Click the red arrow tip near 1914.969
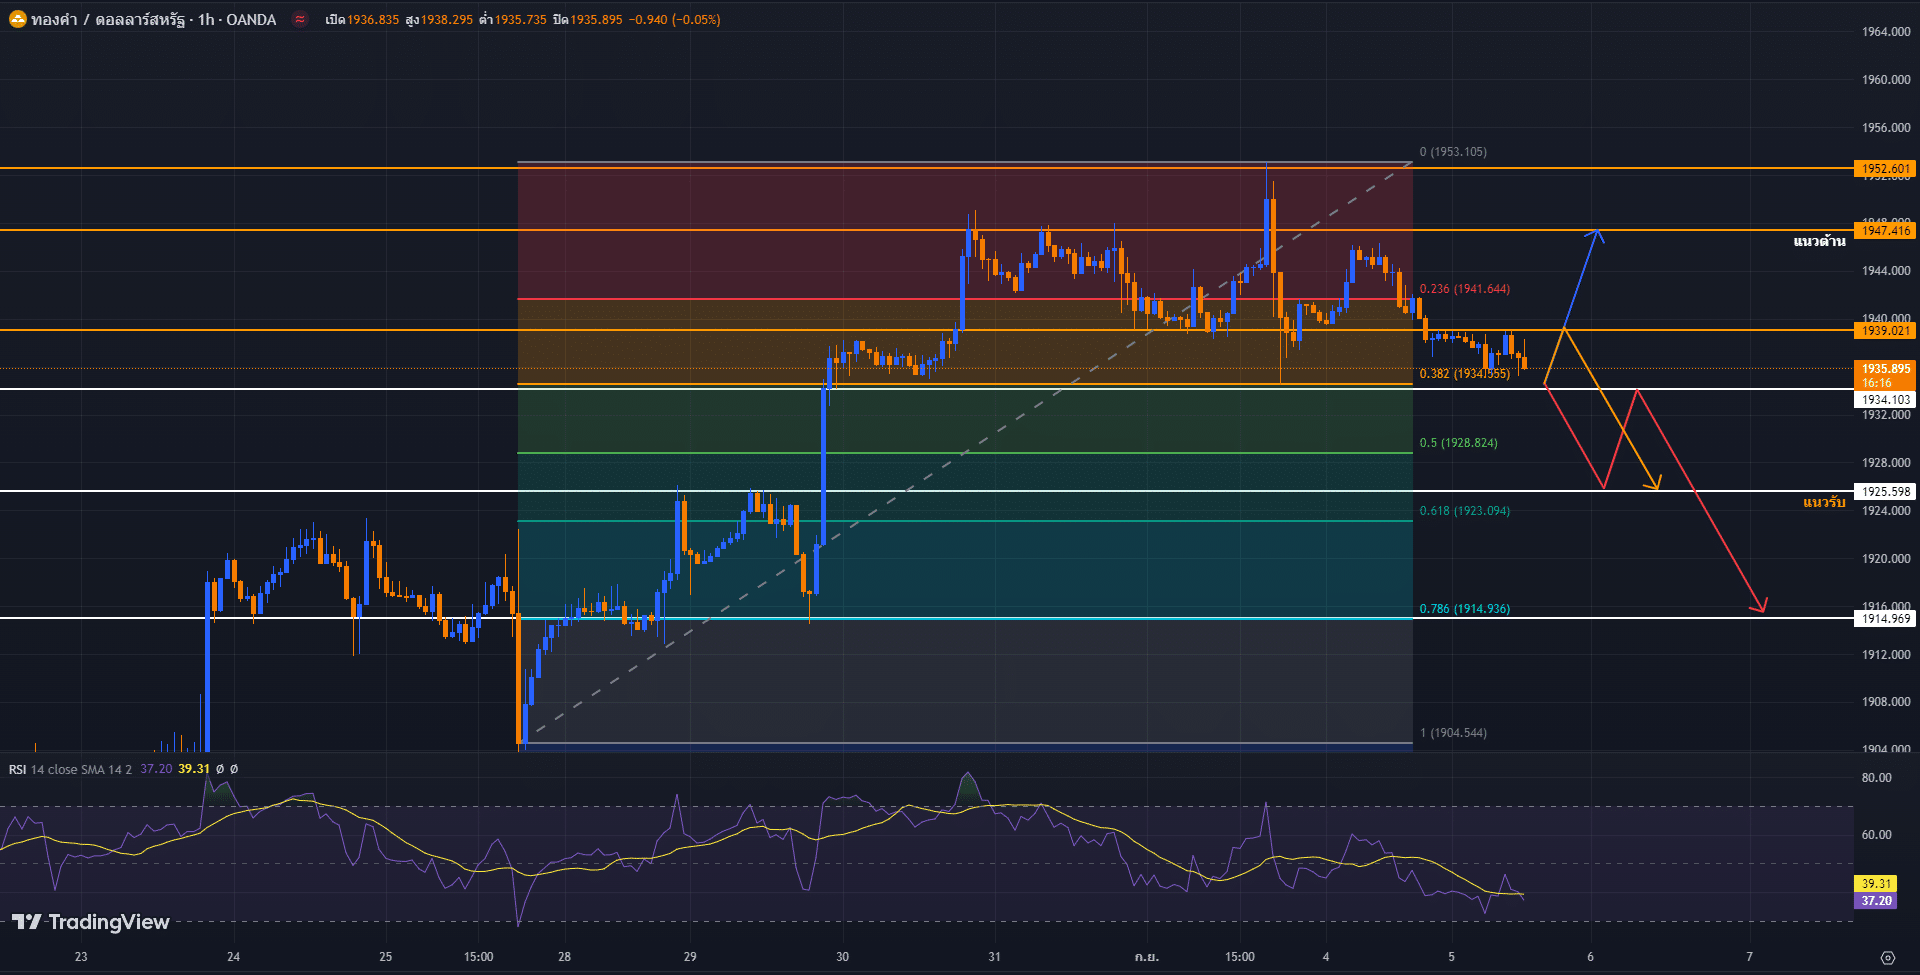Image resolution: width=1920 pixels, height=975 pixels. 1761,609
